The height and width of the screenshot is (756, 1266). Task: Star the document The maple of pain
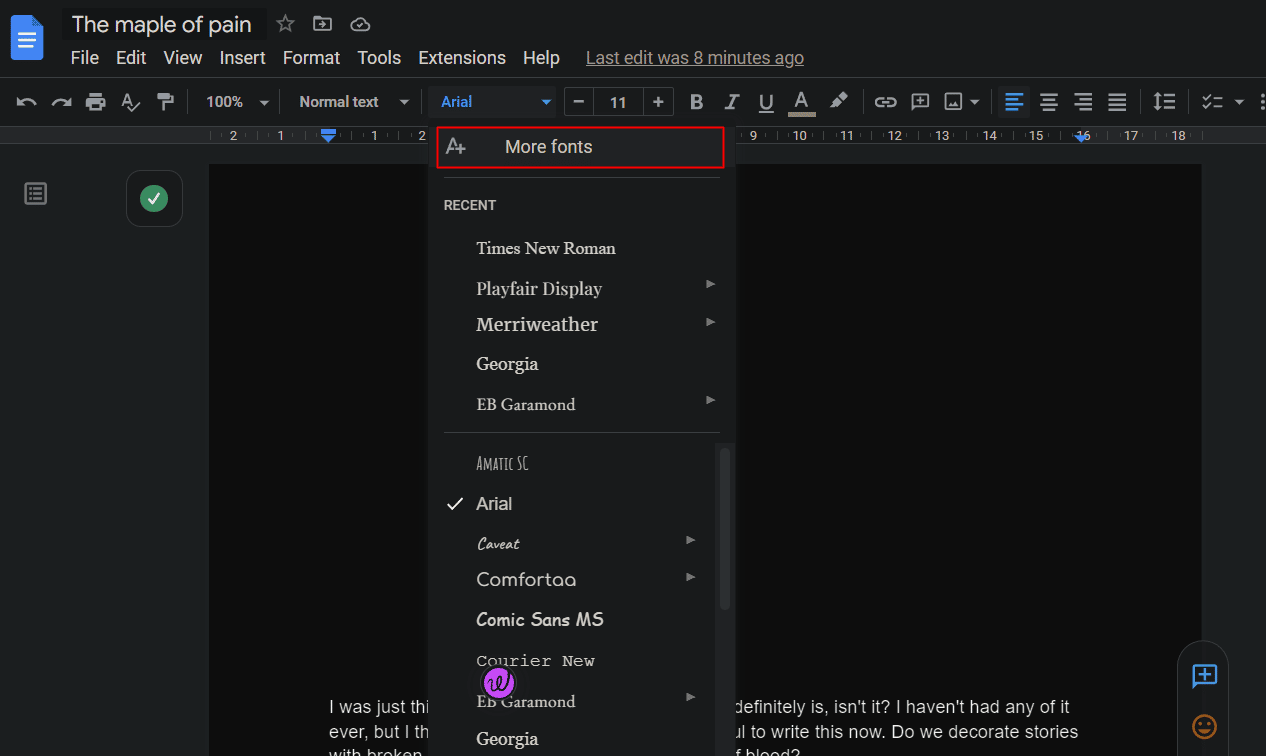[285, 24]
